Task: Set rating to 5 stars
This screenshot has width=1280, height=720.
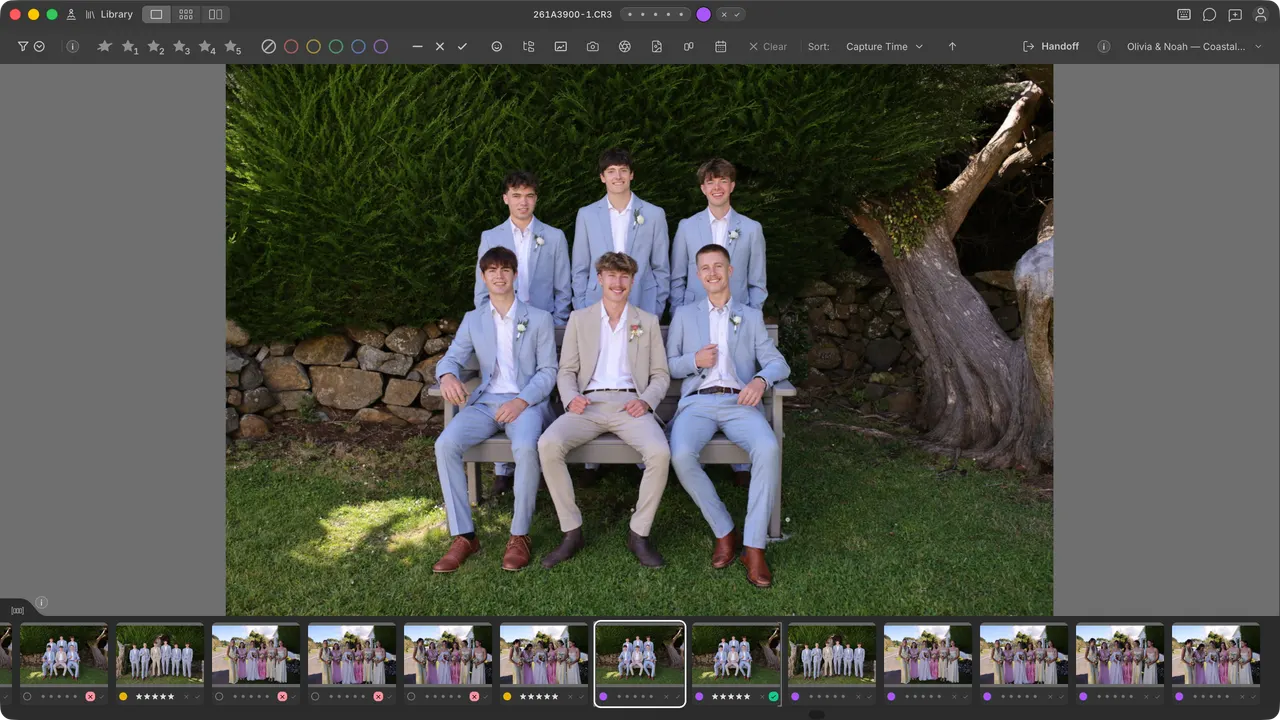Action: (x=233, y=47)
